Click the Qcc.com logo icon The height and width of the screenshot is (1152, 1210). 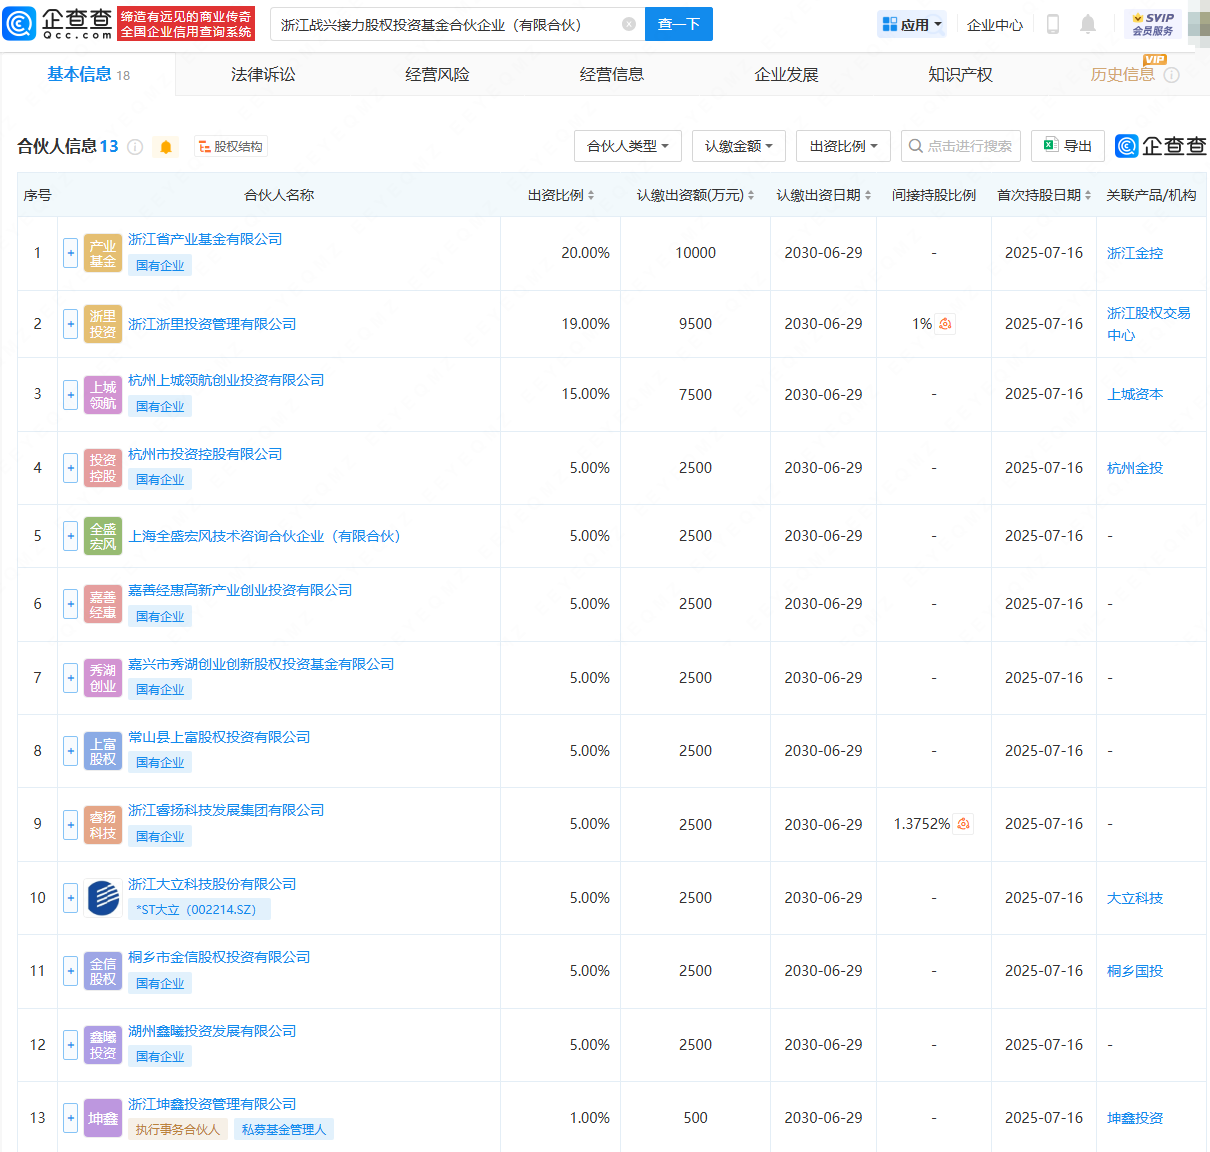19,23
